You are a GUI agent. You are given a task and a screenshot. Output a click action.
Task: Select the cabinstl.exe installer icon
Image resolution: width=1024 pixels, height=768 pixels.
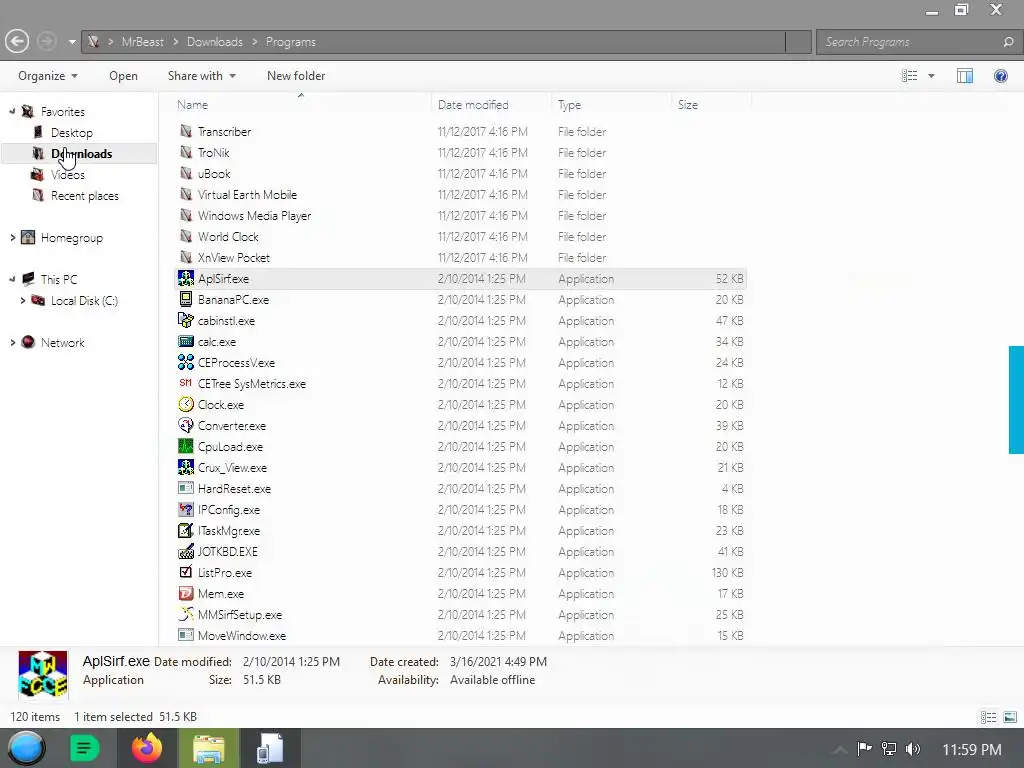click(185, 321)
